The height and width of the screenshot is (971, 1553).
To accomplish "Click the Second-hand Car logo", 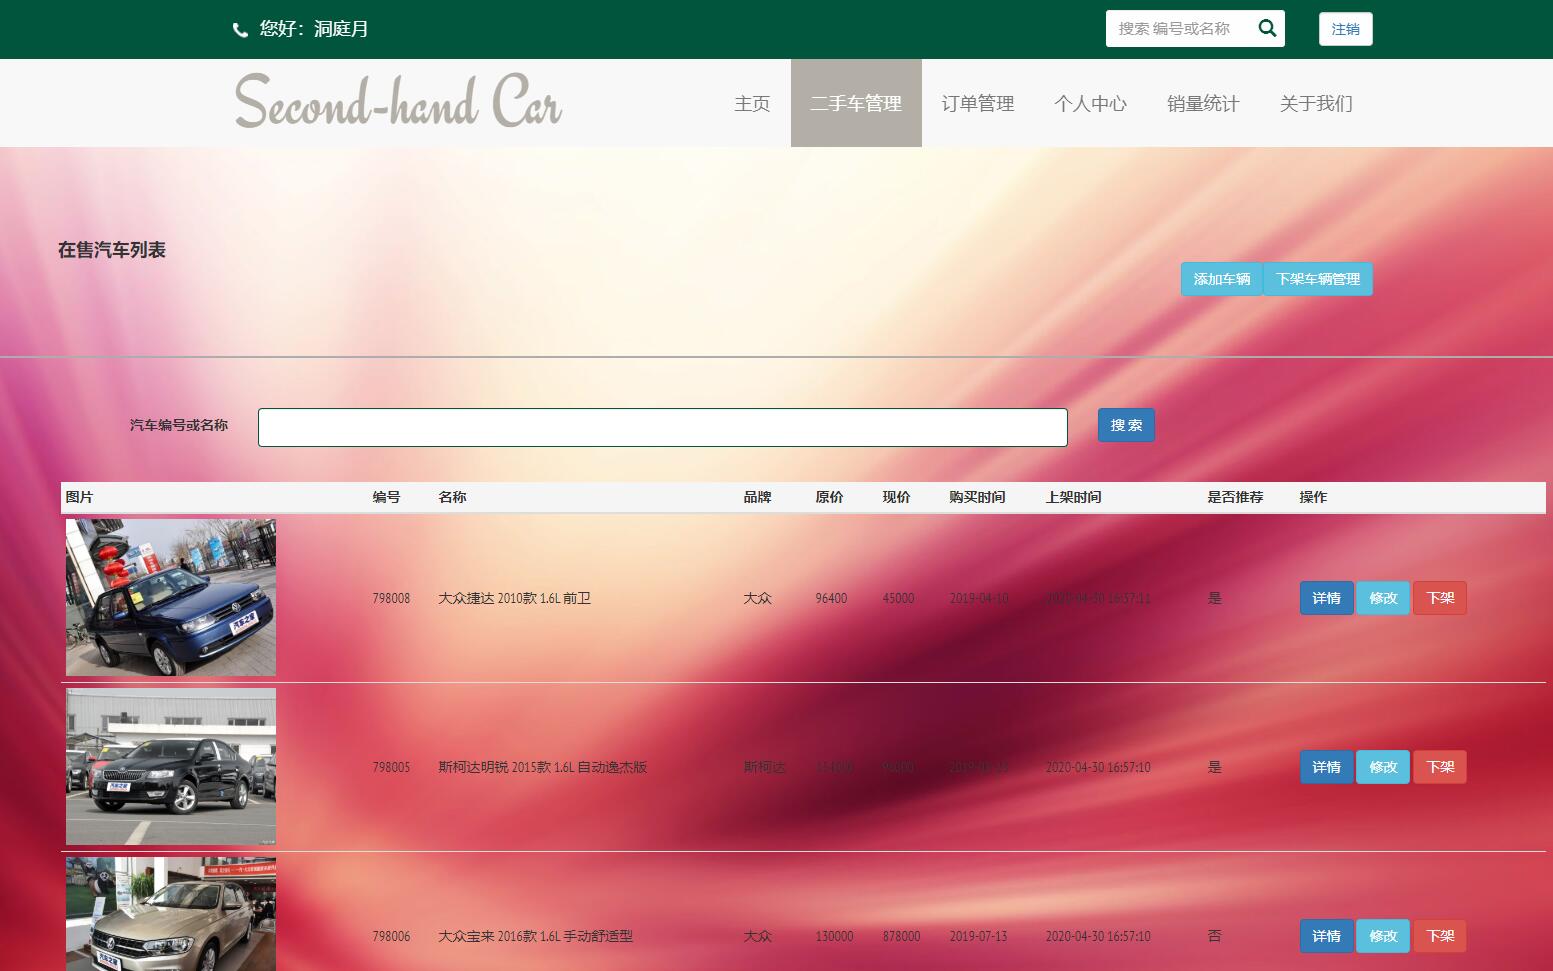I will [x=398, y=102].
